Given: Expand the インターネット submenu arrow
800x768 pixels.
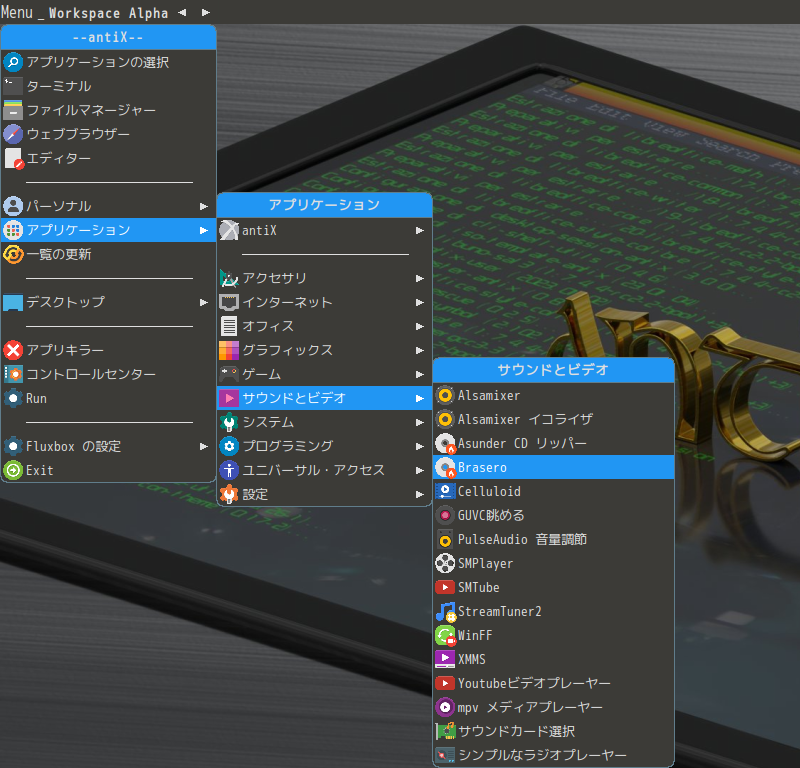Looking at the screenshot, I should [419, 302].
